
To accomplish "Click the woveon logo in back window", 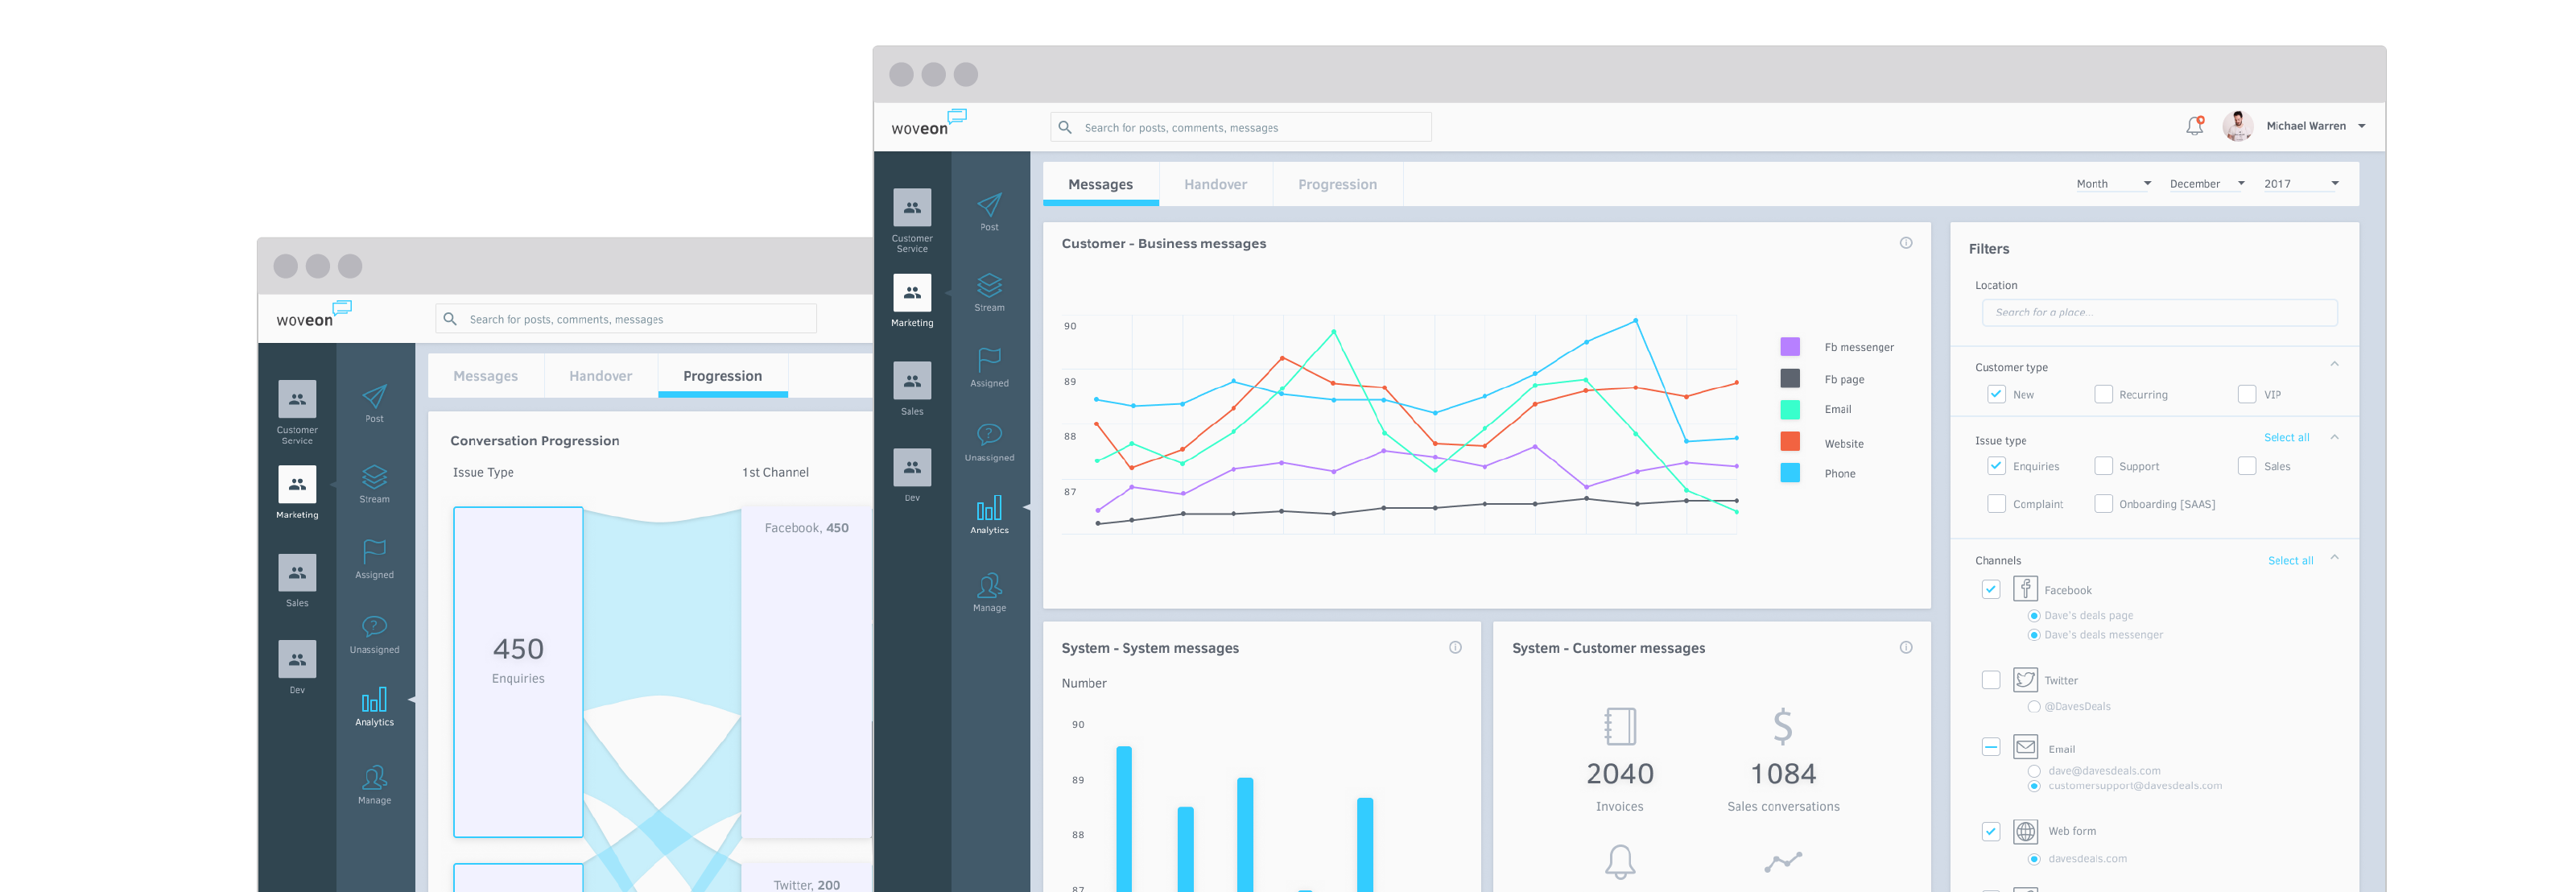I will [313, 315].
